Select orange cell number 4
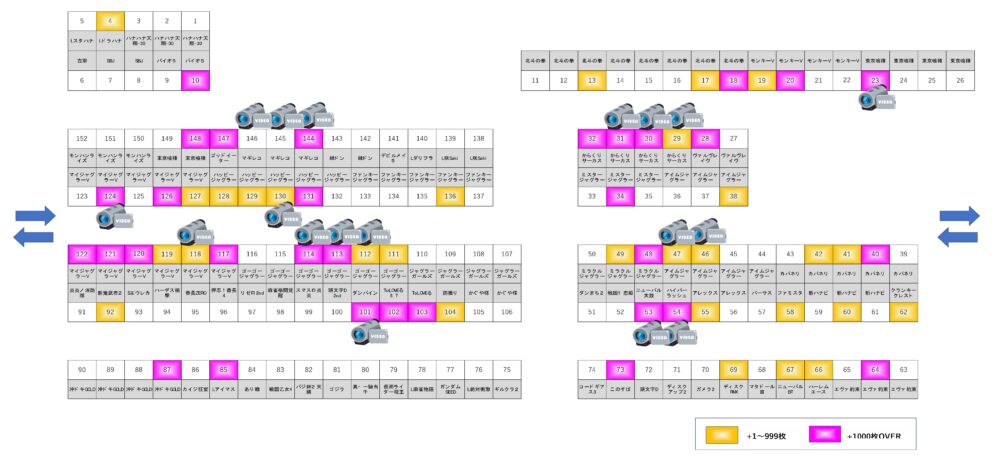 tap(110, 20)
